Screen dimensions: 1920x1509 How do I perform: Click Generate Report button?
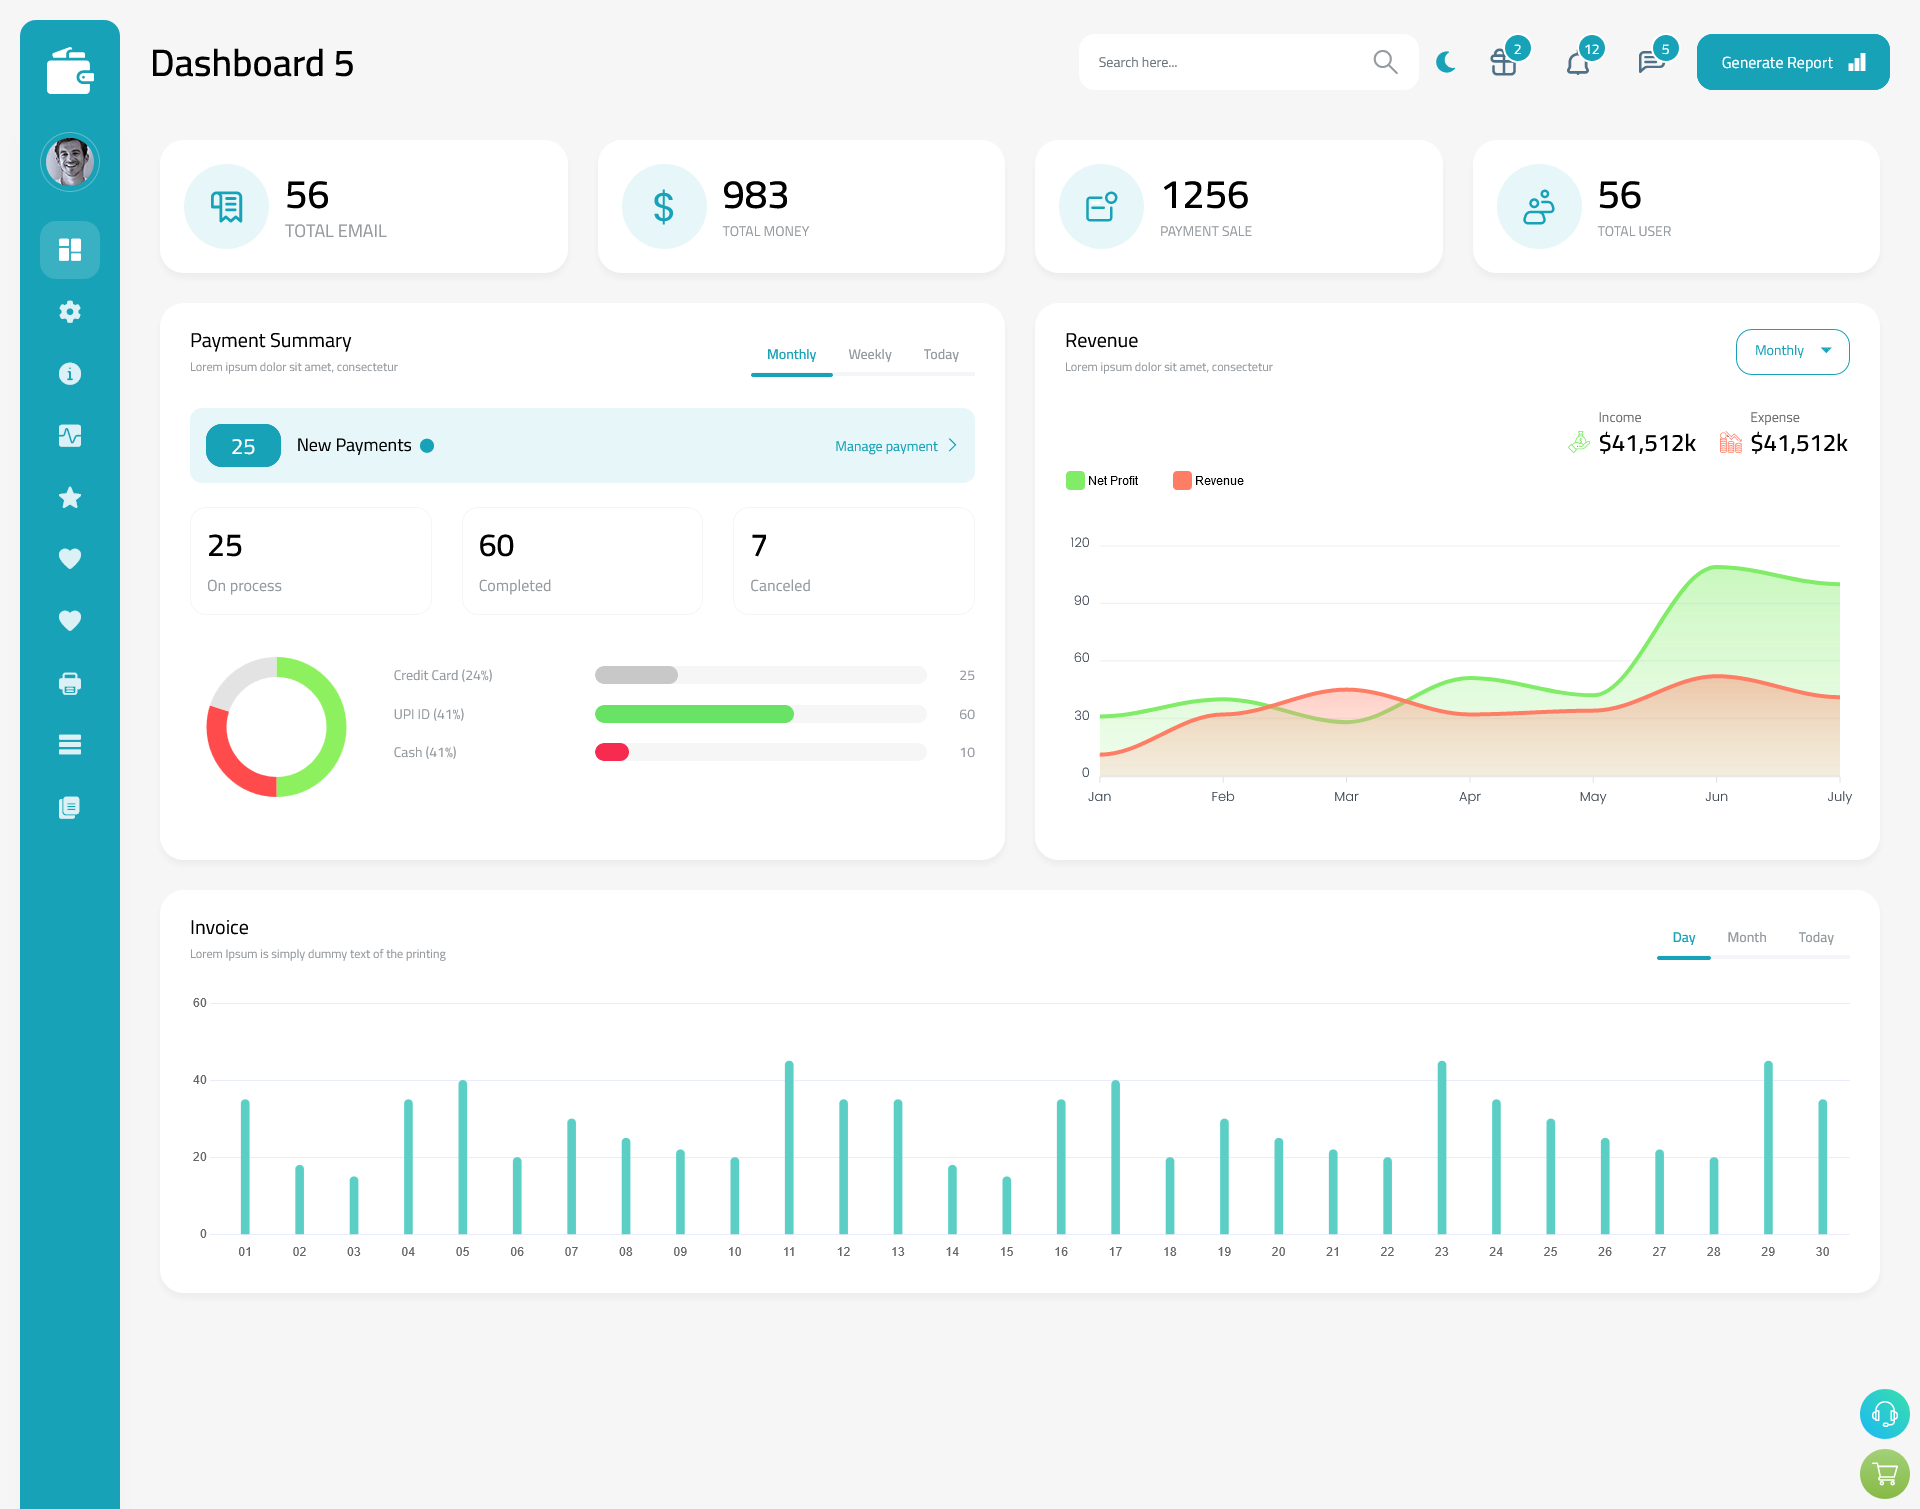(x=1792, y=61)
